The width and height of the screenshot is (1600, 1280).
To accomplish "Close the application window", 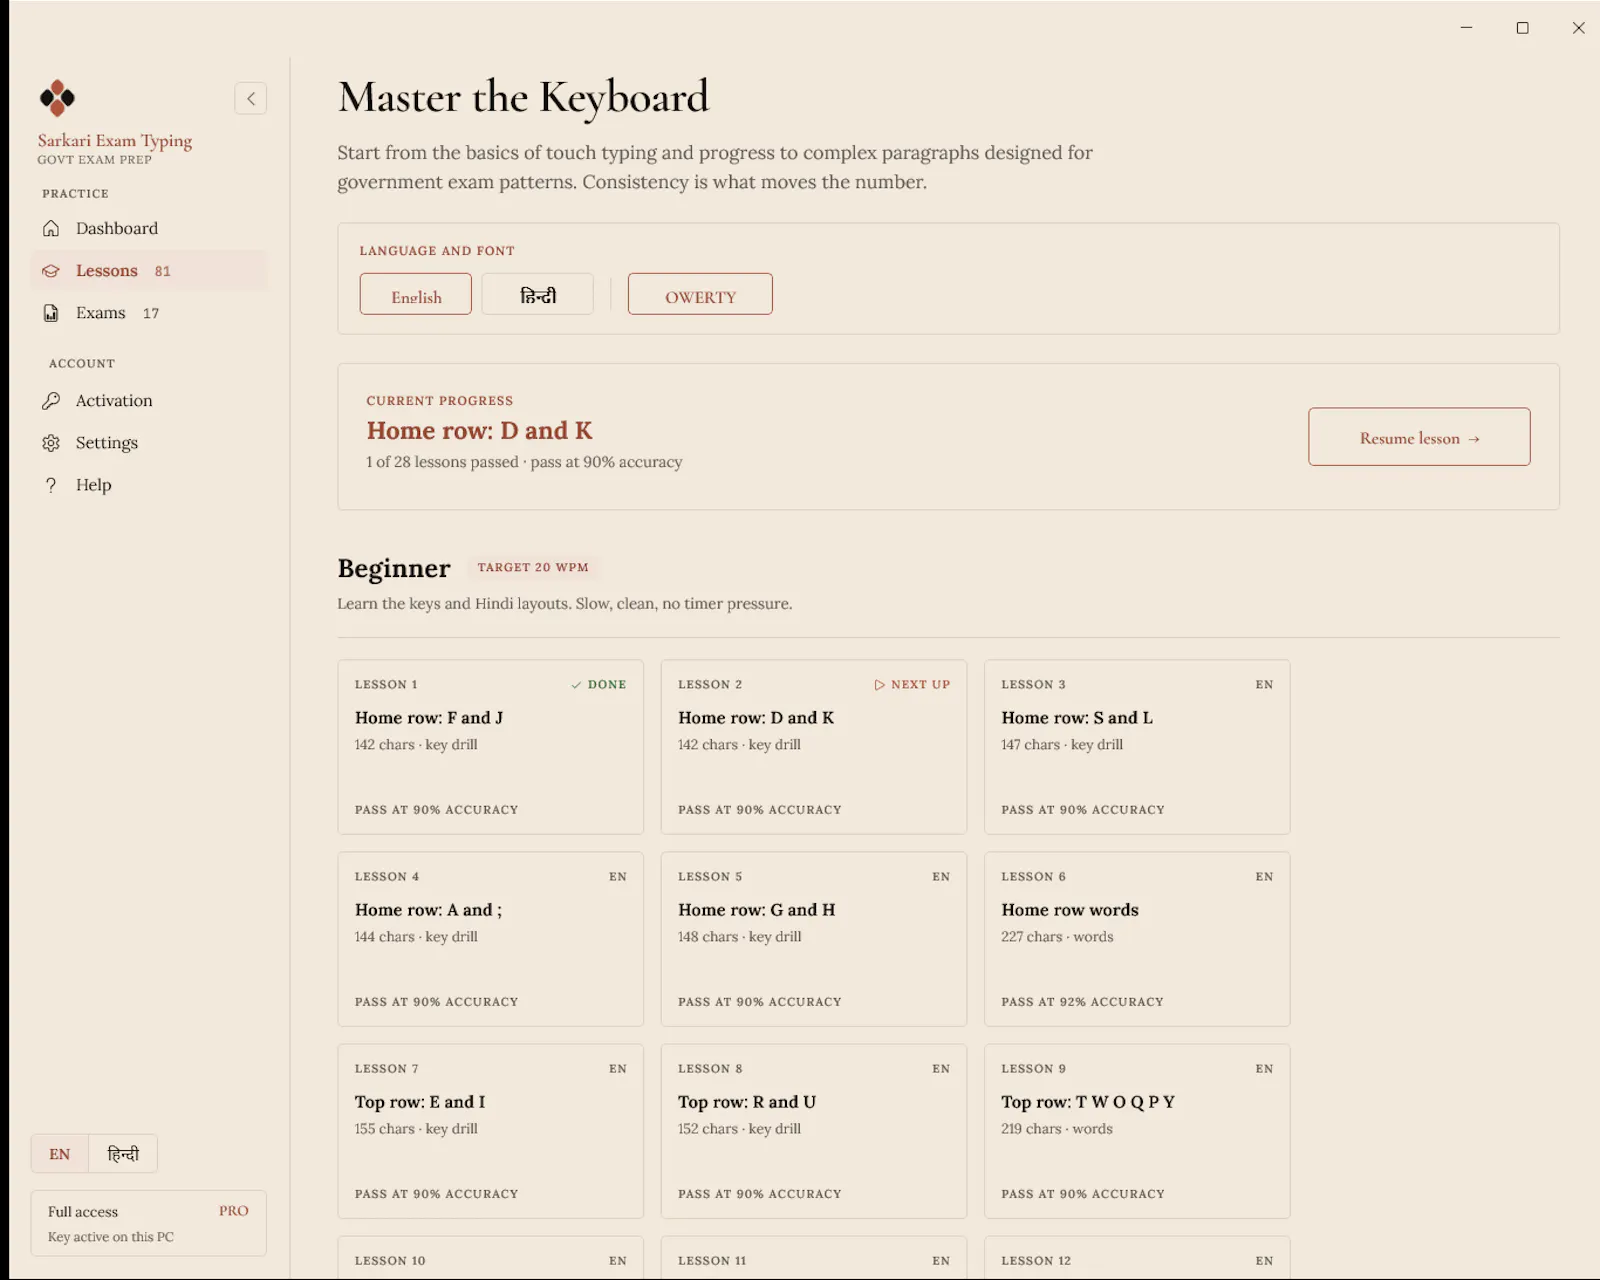I will pyautogui.click(x=1578, y=28).
